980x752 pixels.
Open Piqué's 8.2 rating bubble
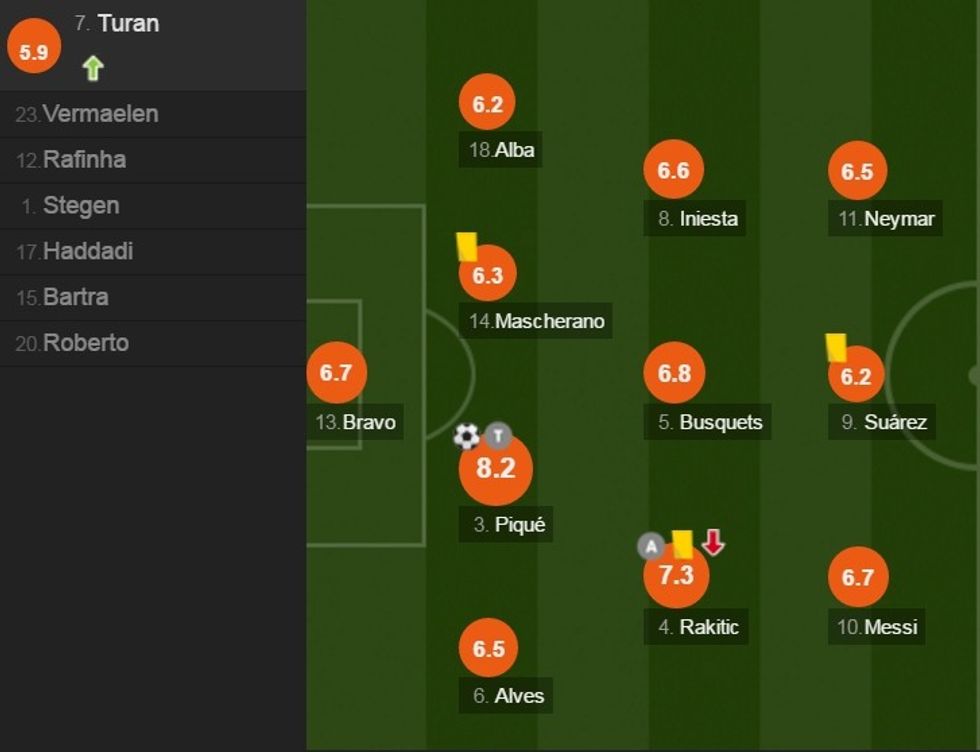tap(495, 469)
